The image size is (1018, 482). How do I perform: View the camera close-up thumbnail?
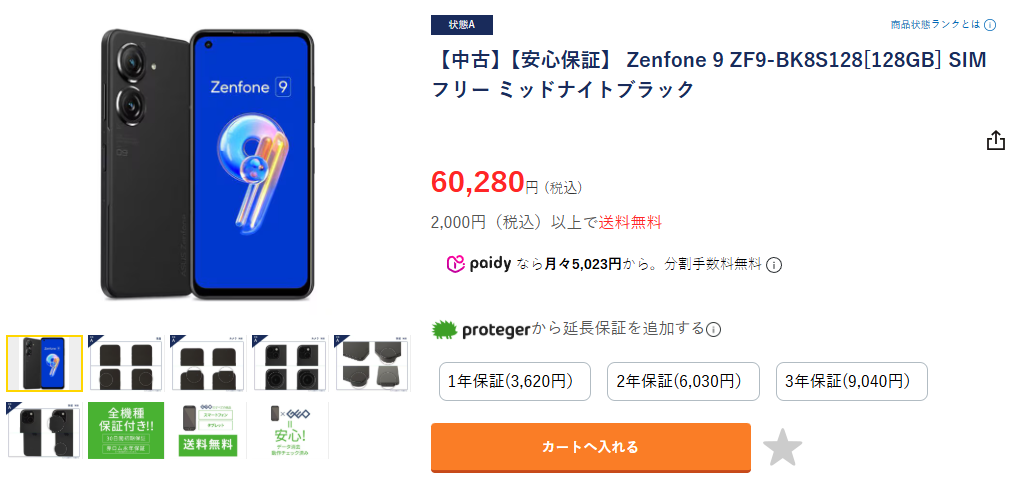(x=290, y=364)
